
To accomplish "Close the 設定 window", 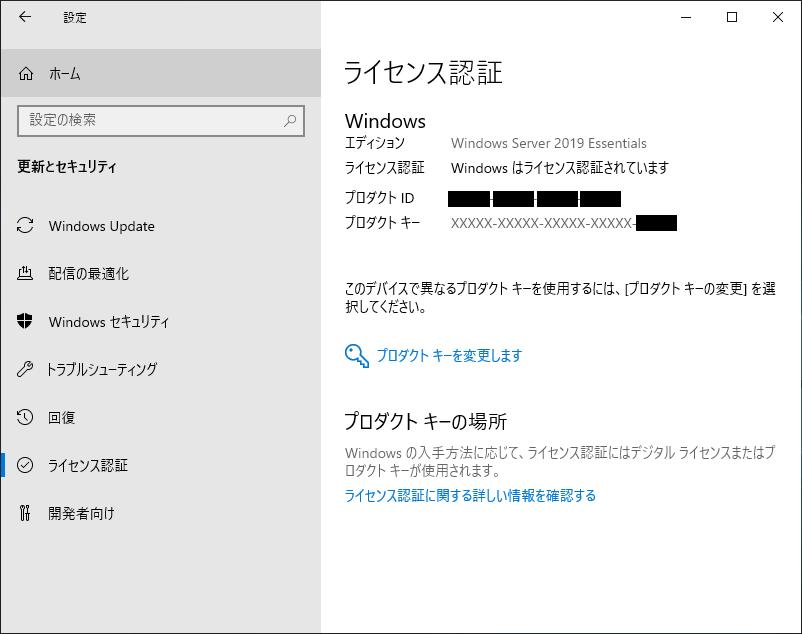I will [x=778, y=17].
